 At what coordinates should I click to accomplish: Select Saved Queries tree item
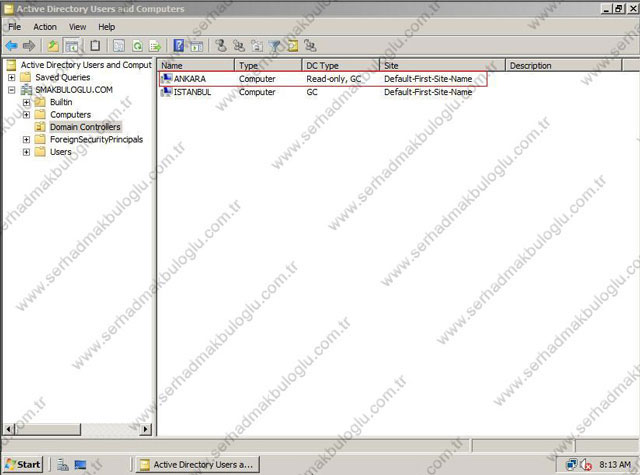coord(63,77)
